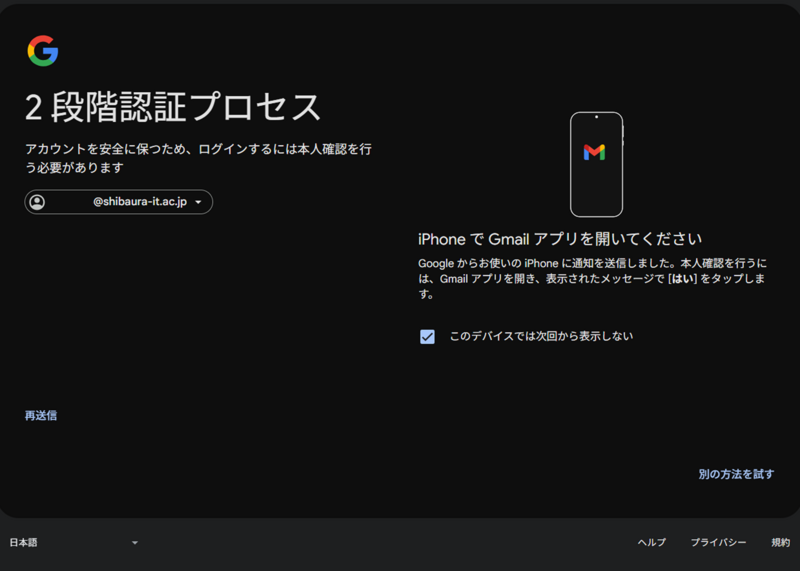The image size is (800, 571).
Task: Click the 2 段階認証プロセス heading
Action: [x=174, y=107]
